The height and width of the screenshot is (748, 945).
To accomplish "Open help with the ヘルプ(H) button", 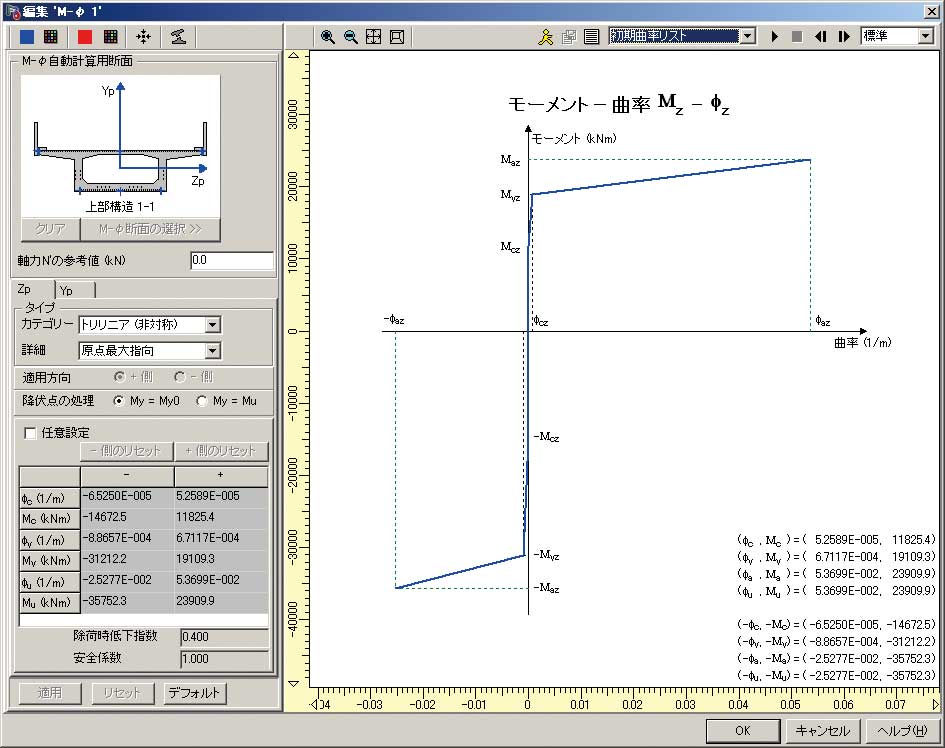I will point(902,731).
